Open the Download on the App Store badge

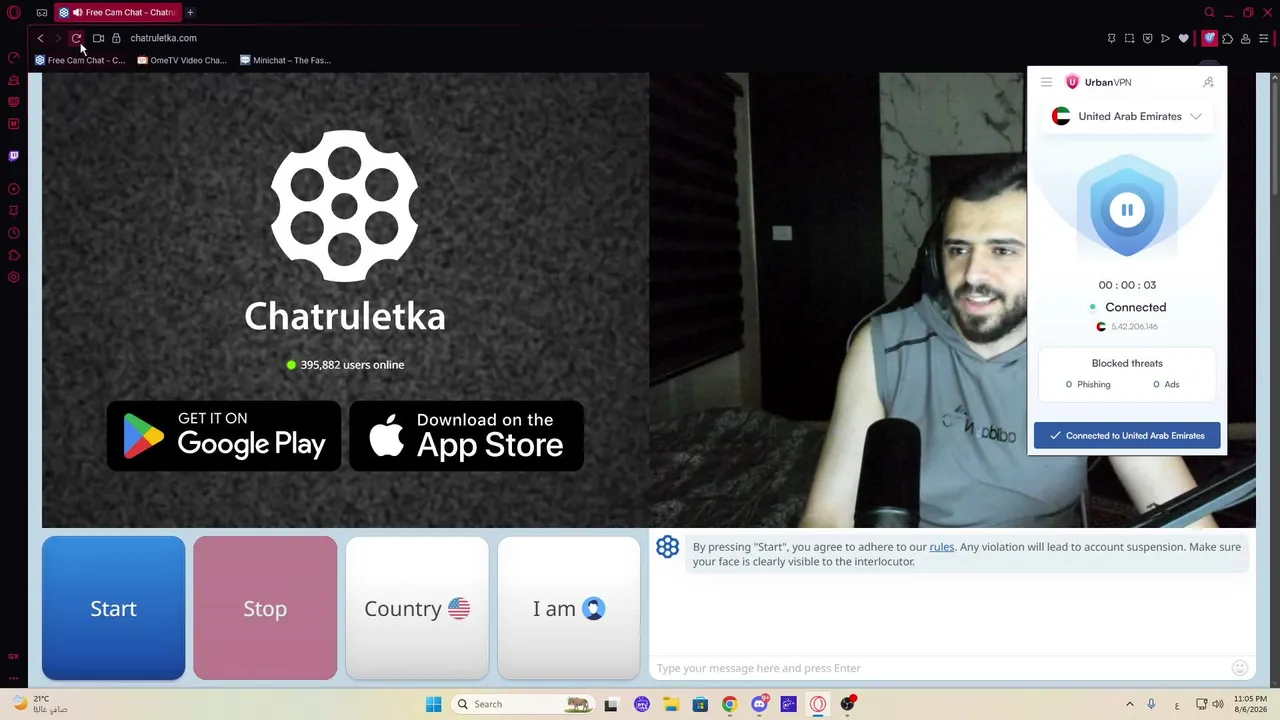click(x=466, y=436)
